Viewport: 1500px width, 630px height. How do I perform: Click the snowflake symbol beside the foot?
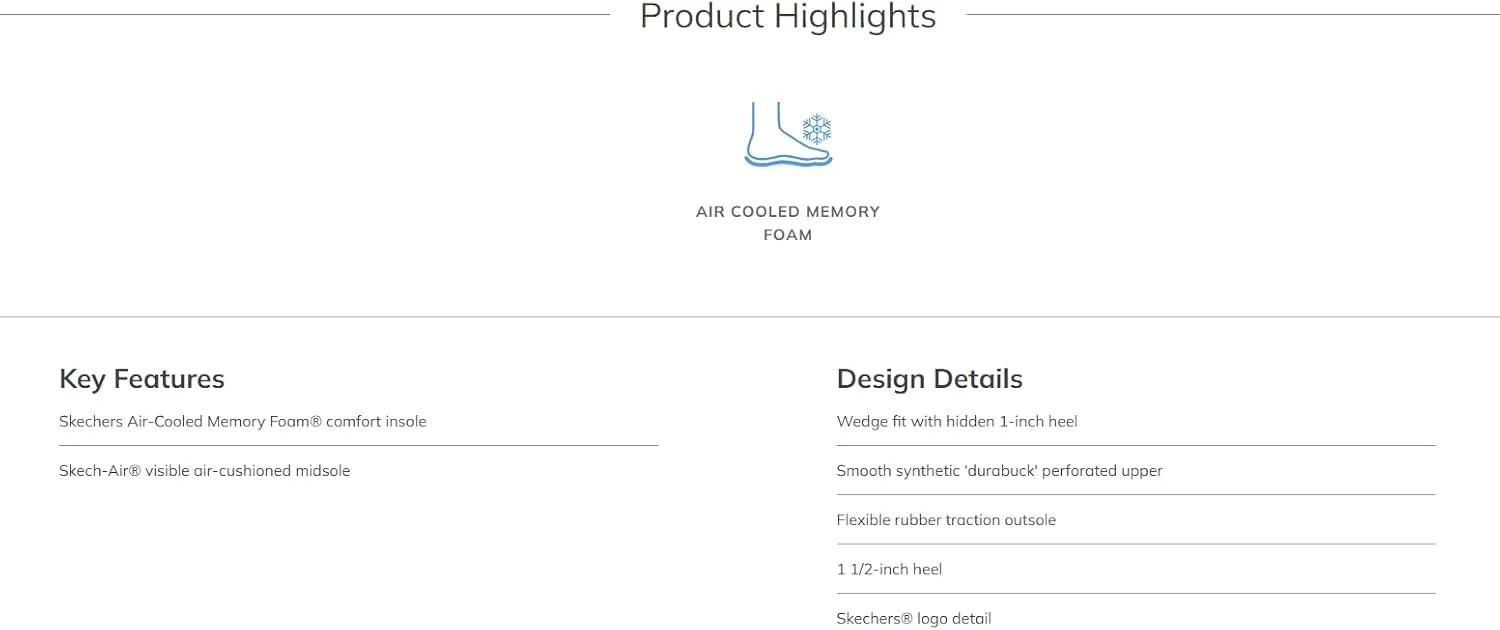tap(817, 129)
